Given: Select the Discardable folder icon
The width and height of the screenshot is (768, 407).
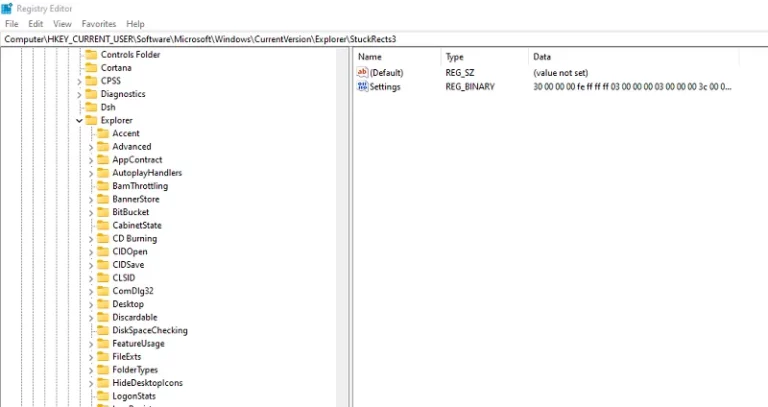Looking at the screenshot, I should click(x=103, y=317).
